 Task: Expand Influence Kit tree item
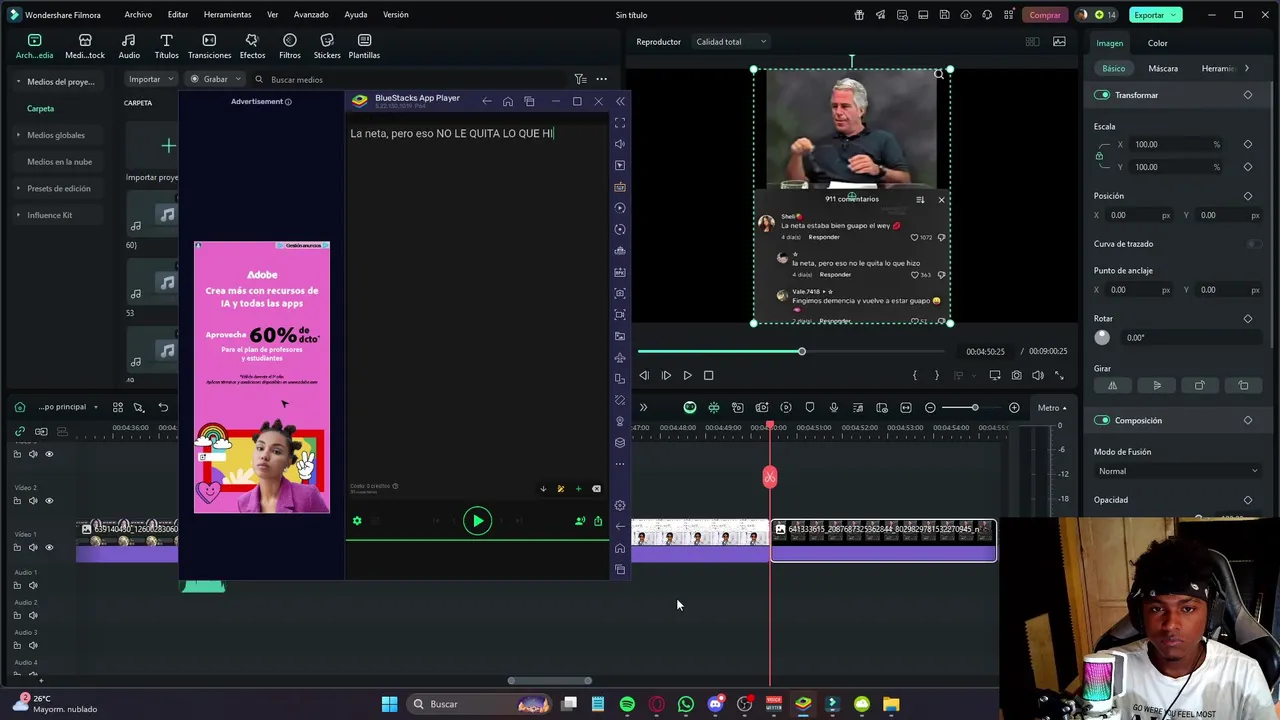tap(18, 215)
